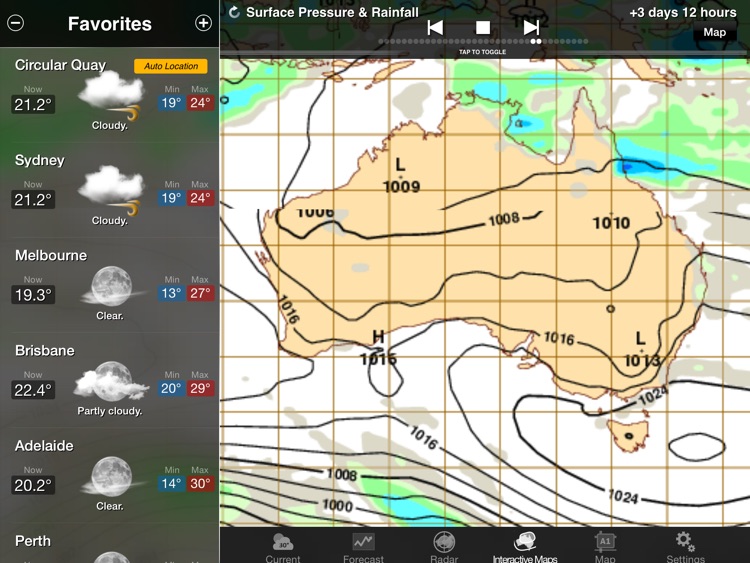The height and width of the screenshot is (563, 750).
Task: Select Adelaide in Favorites list
Action: (x=110, y=476)
